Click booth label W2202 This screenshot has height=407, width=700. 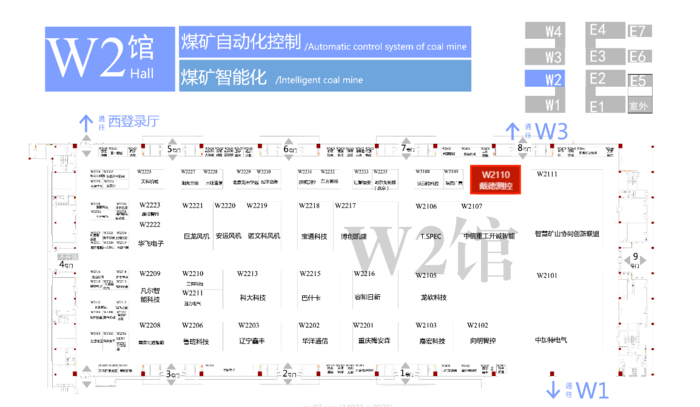click(x=309, y=325)
